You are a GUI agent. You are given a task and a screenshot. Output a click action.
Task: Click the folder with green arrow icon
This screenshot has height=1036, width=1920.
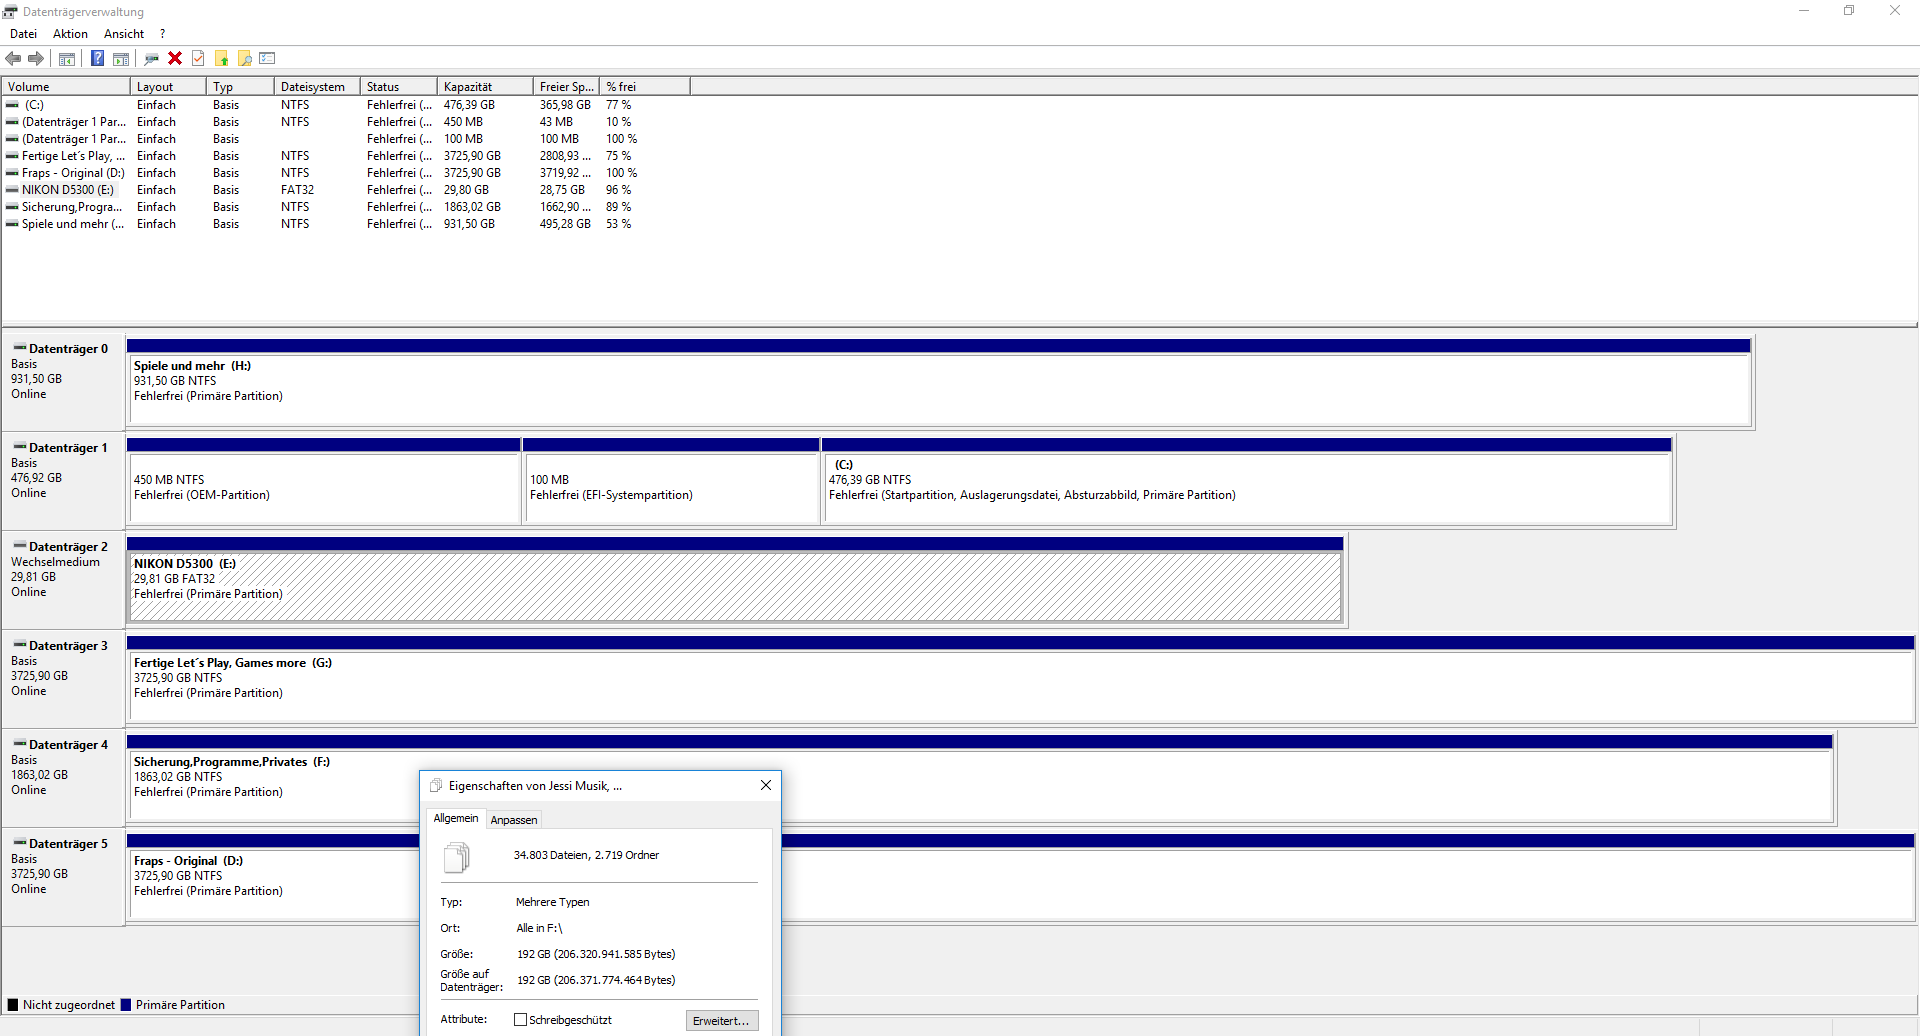tap(222, 58)
